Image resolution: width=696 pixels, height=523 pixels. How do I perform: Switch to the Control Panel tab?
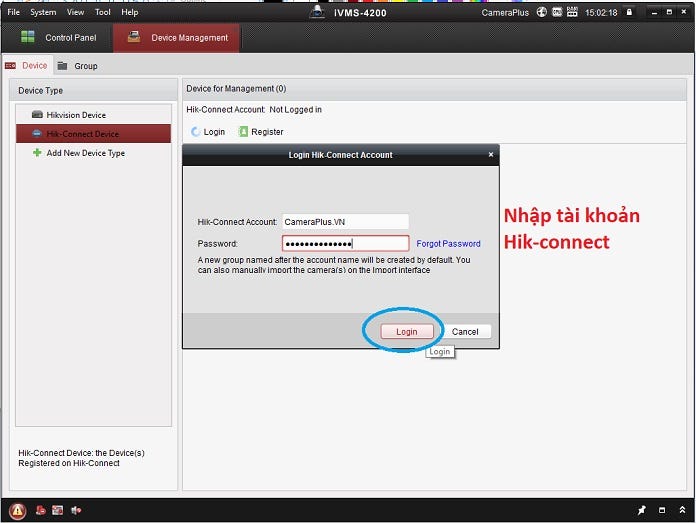[58, 38]
